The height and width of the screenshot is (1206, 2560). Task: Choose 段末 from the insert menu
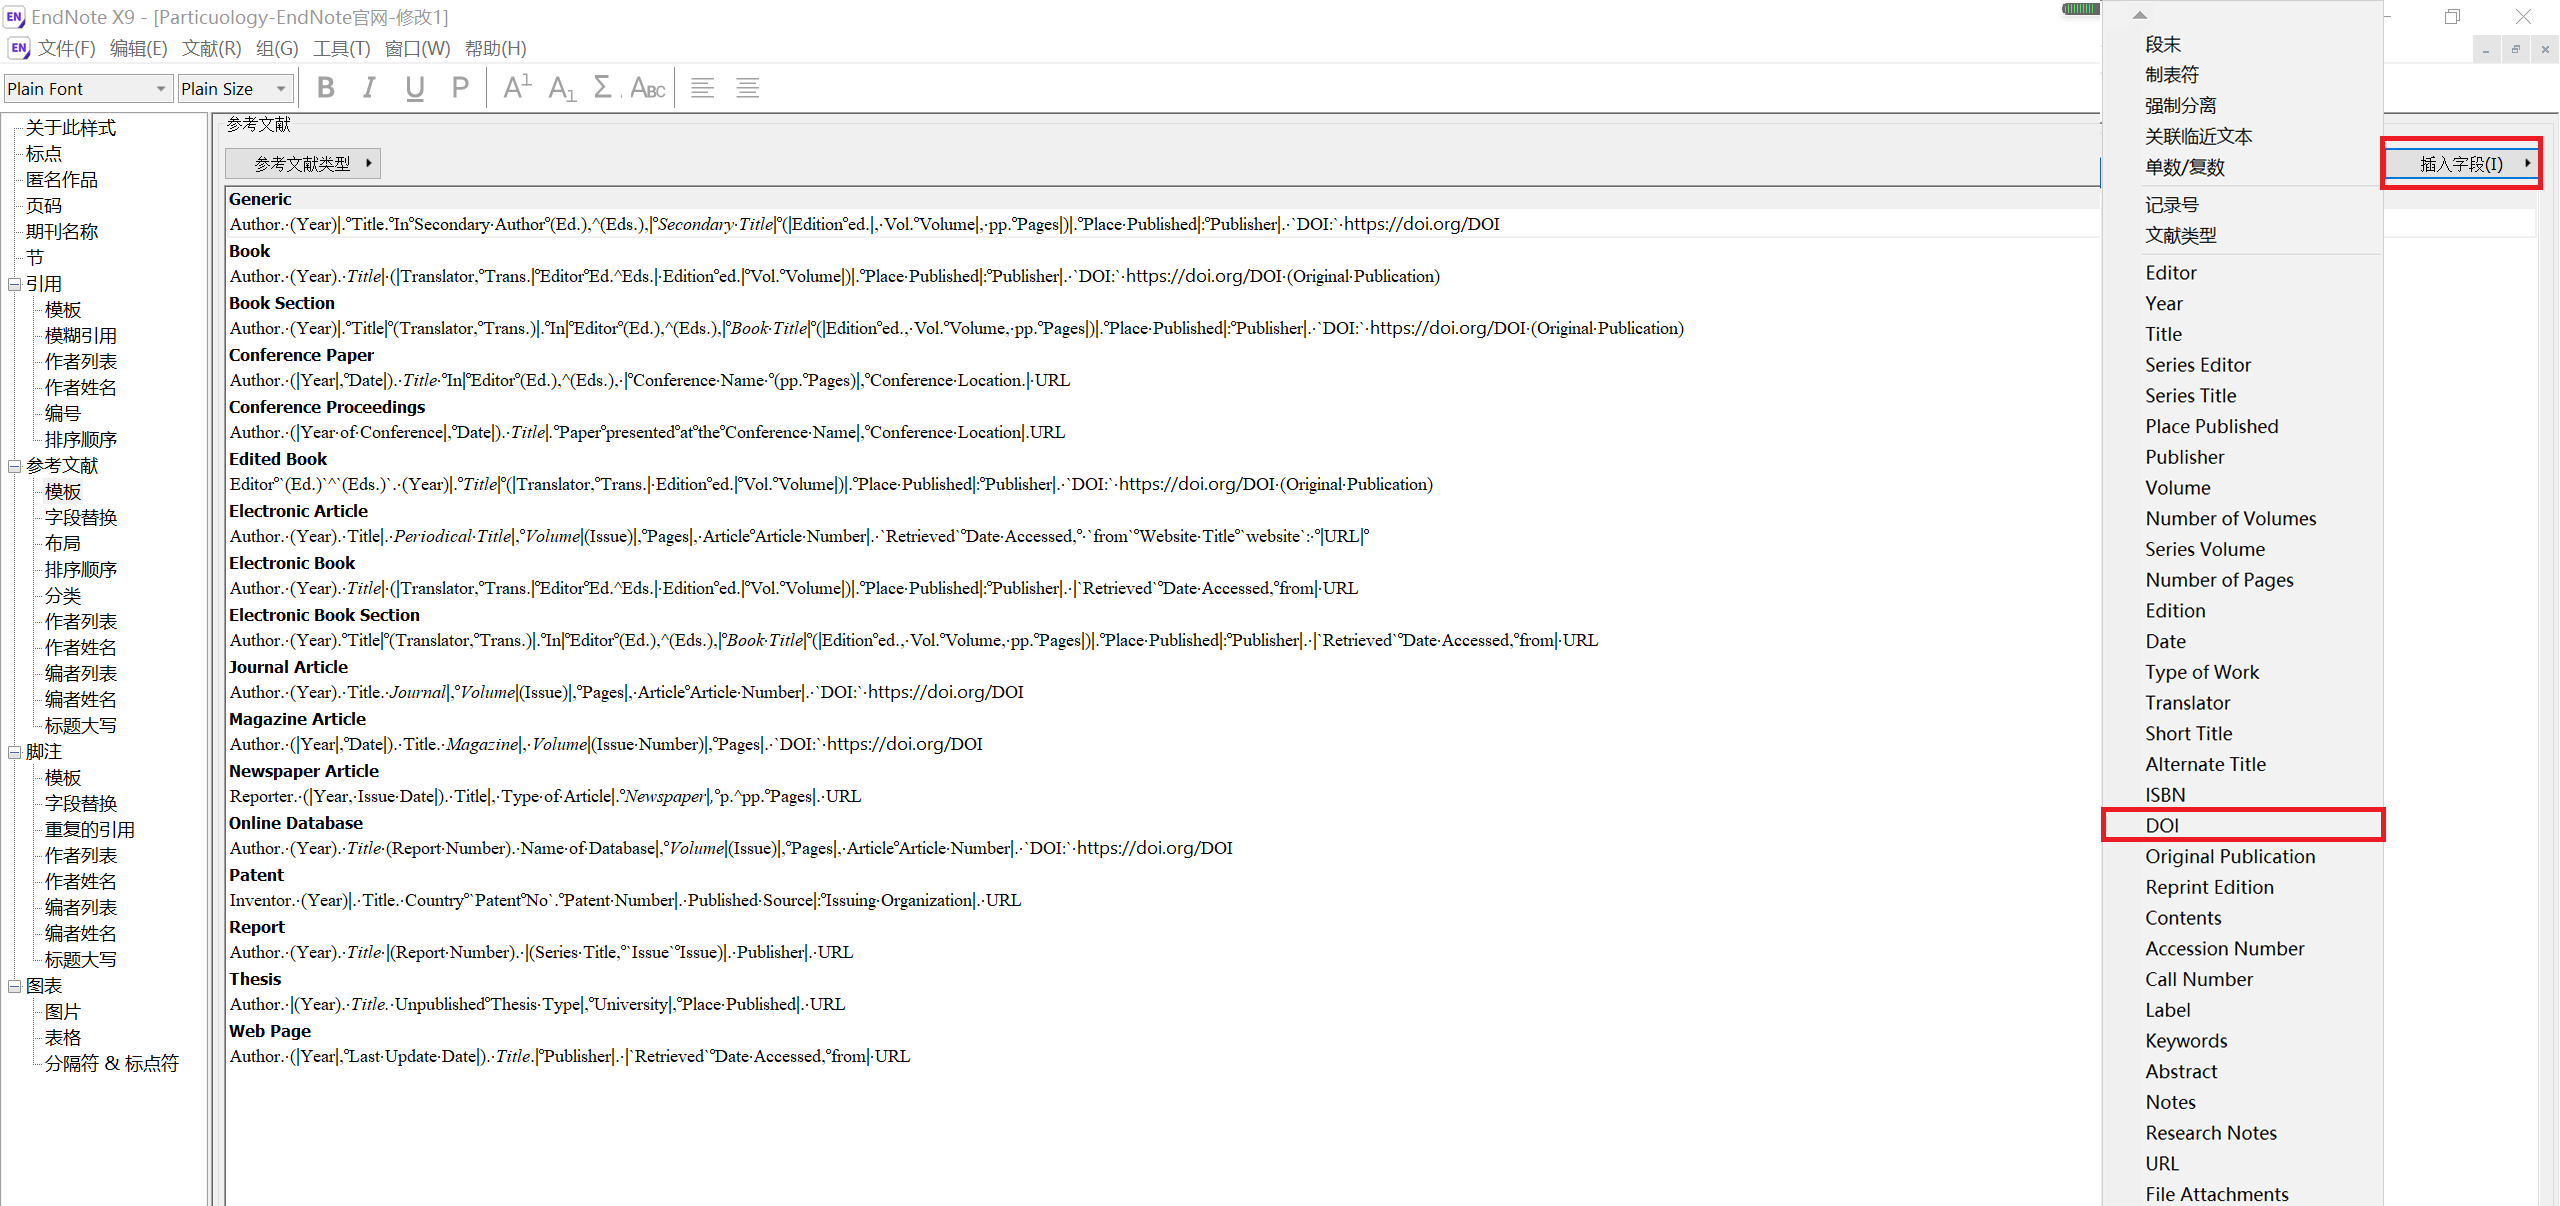(2243, 44)
